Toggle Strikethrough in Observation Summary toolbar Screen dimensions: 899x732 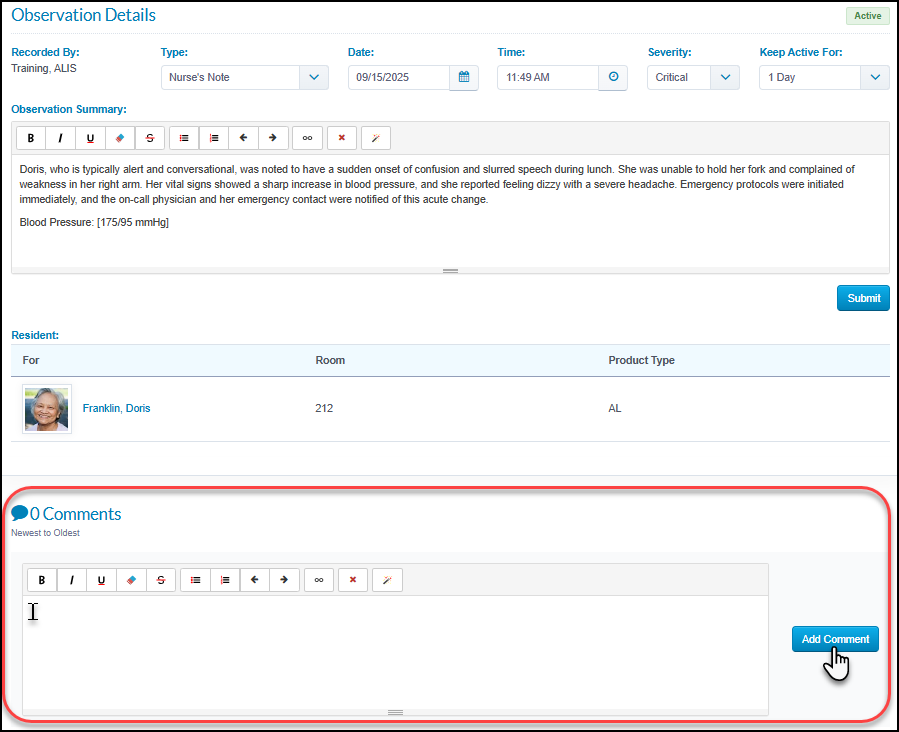pyautogui.click(x=150, y=138)
